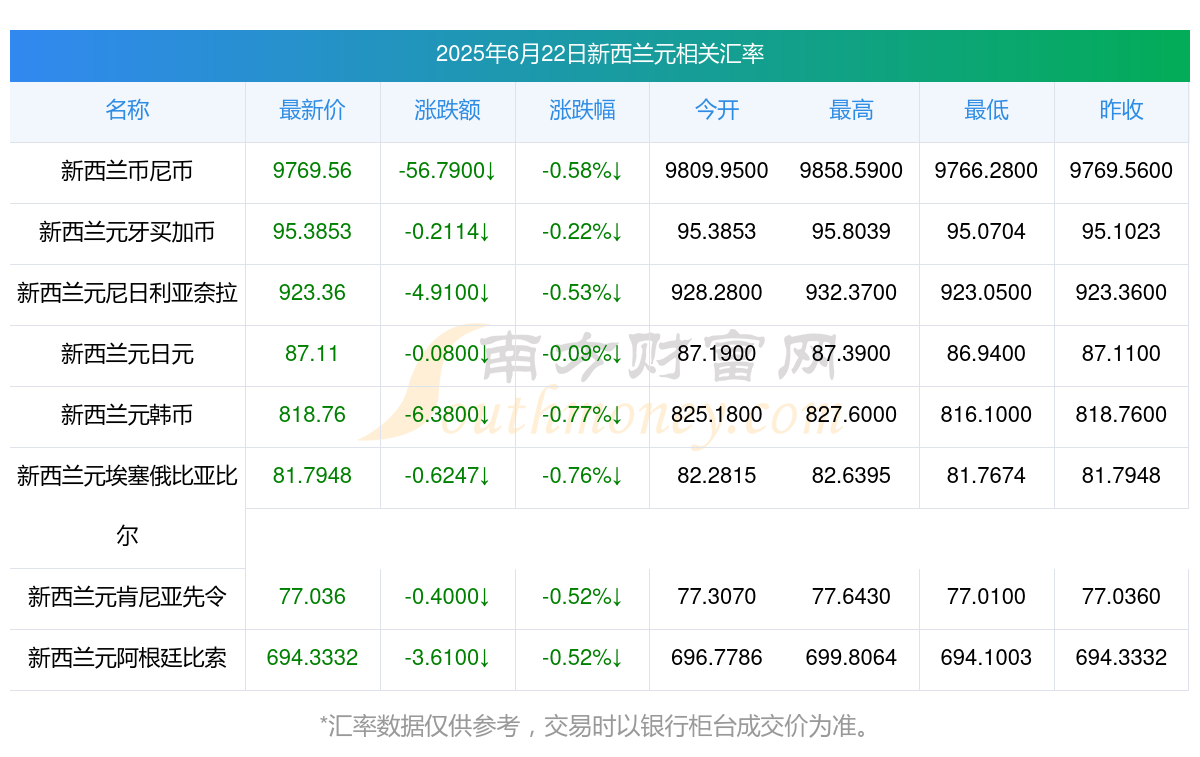Image resolution: width=1200 pixels, height=757 pixels.
Task: Click low price 9766.2800
Action: [986, 171]
